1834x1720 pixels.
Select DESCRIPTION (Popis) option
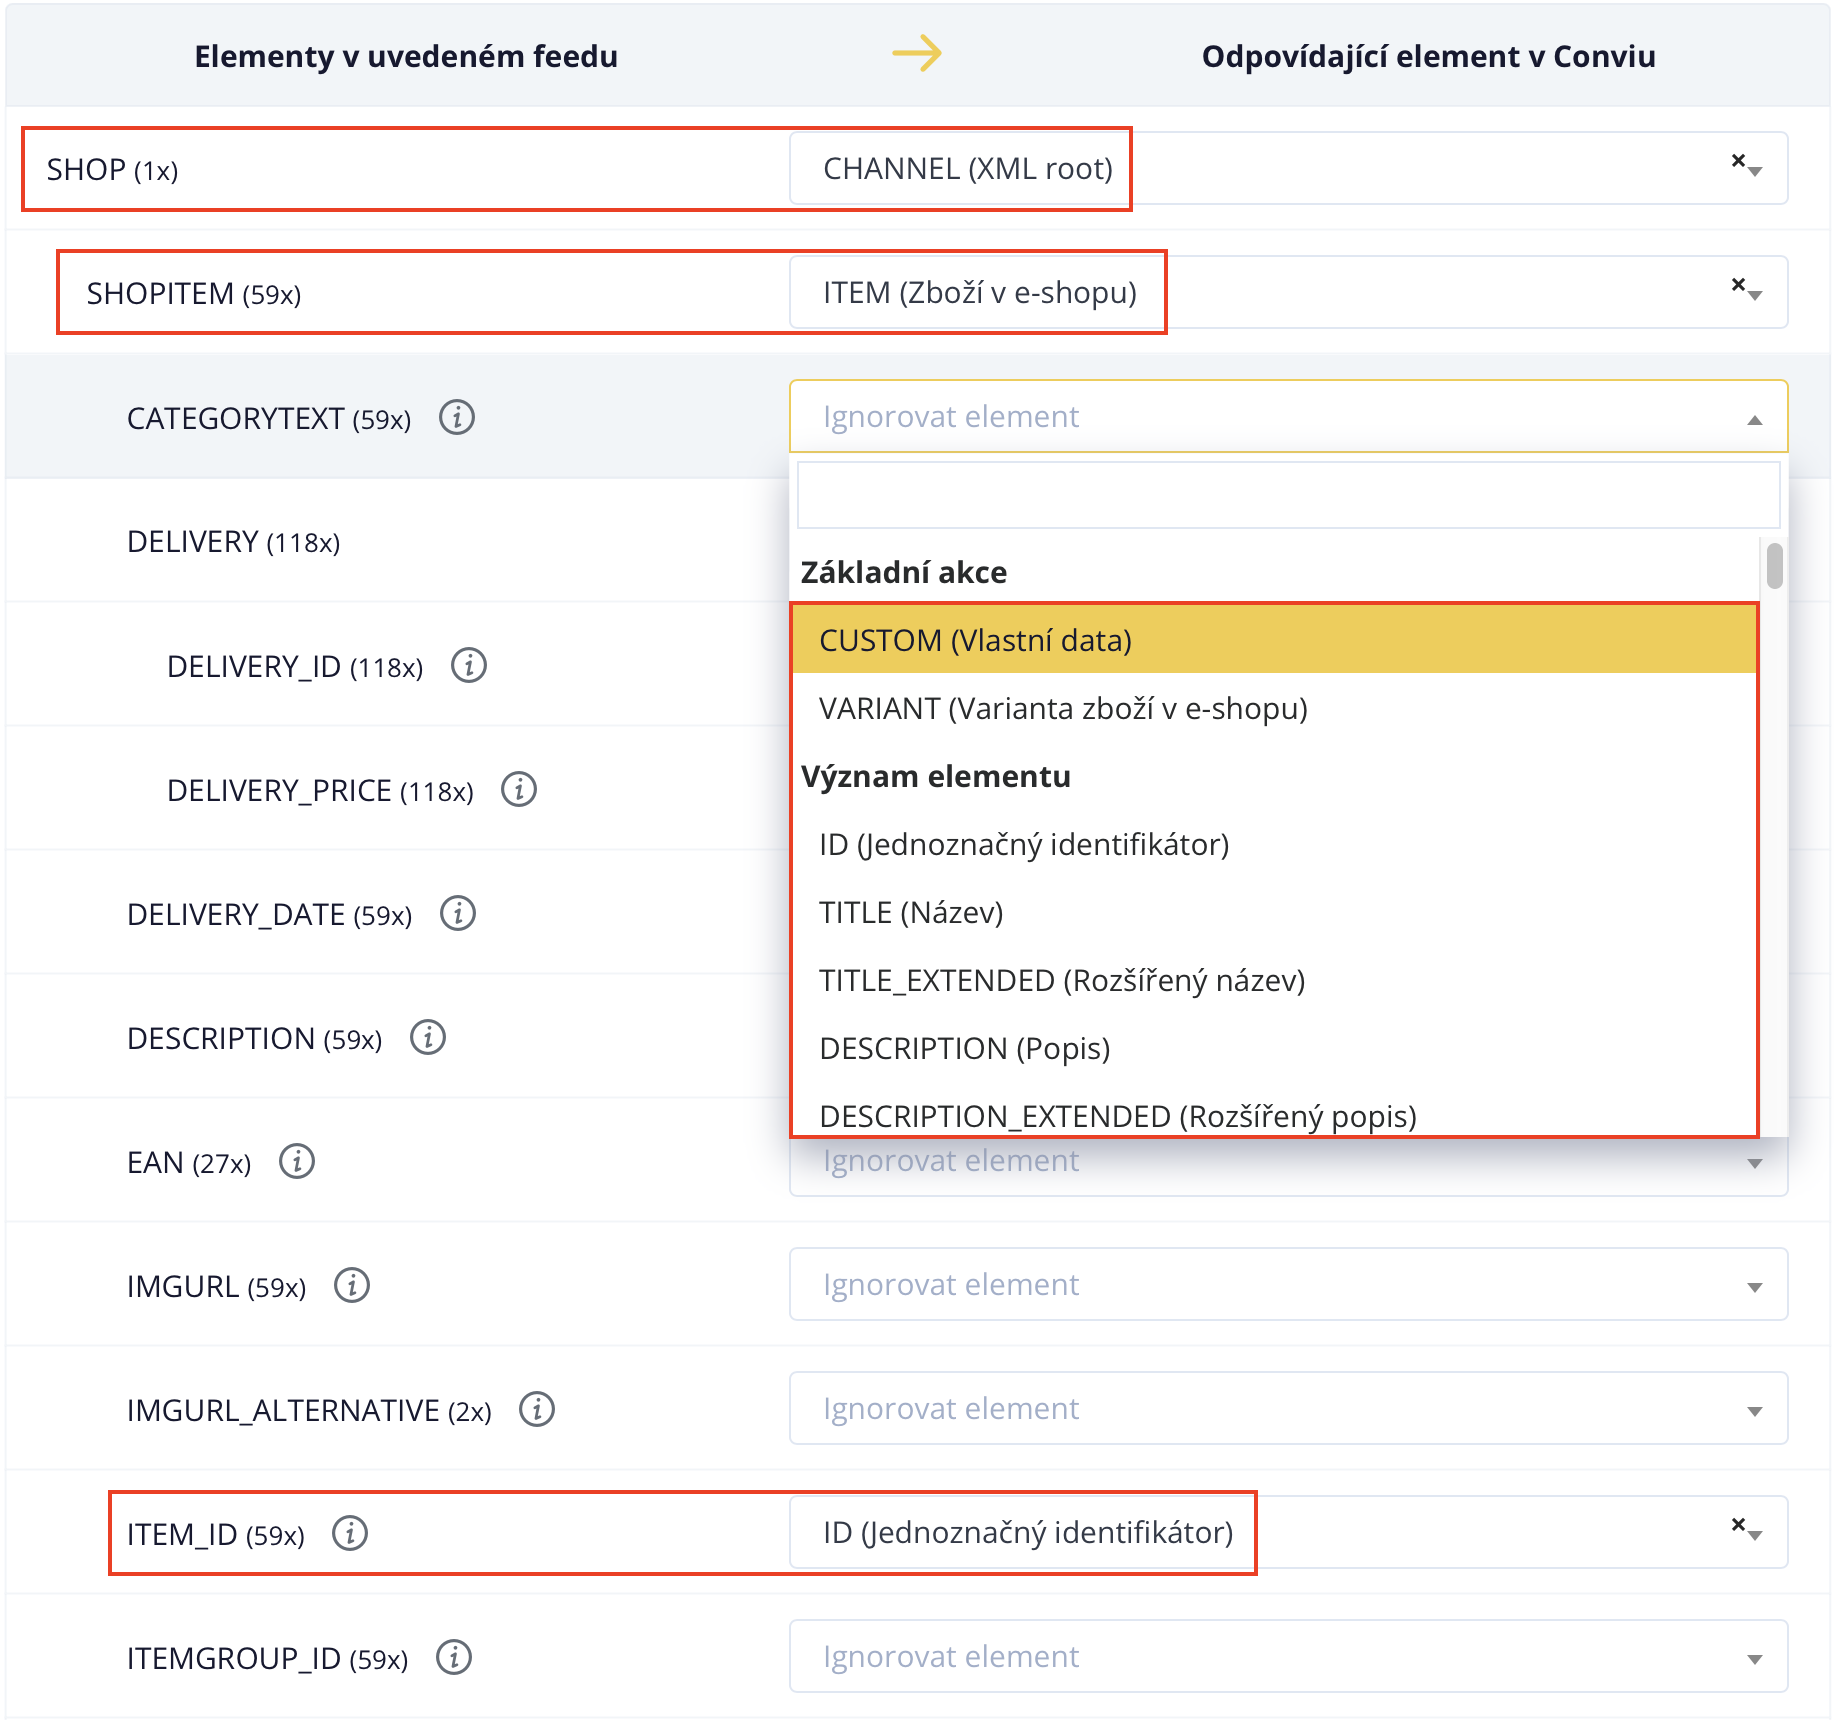[964, 1048]
